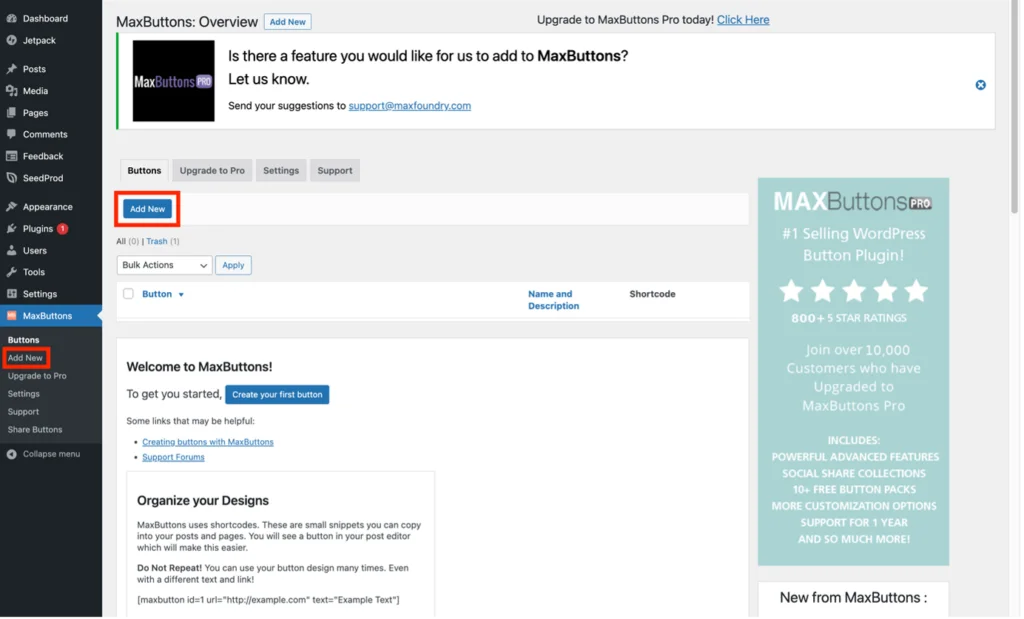The width and height of the screenshot is (1024, 619).
Task: Click the Collapse menu arrow icon
Action: [x=11, y=454]
